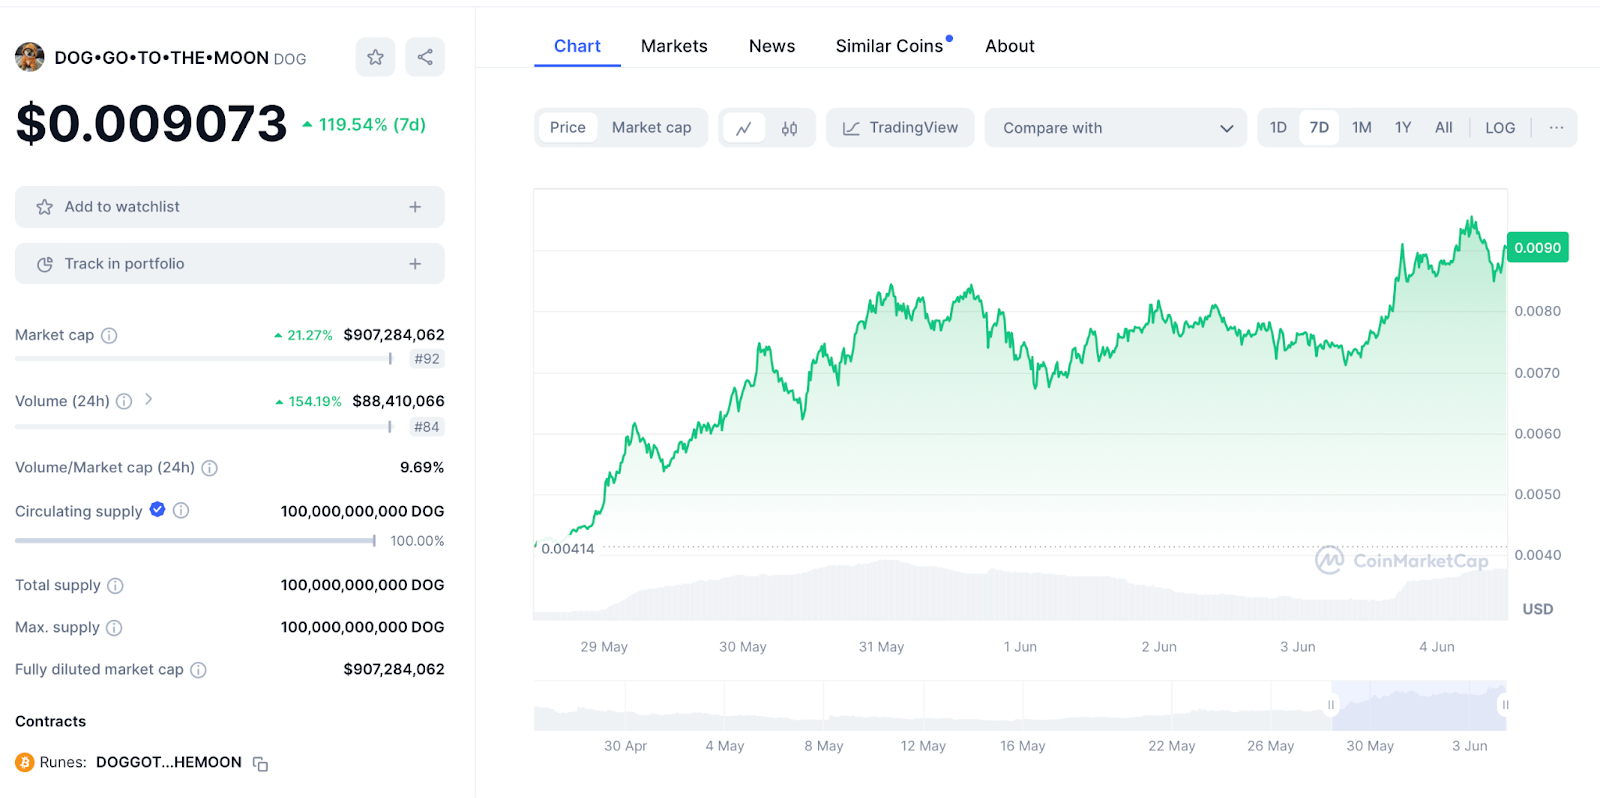Copy the Runes contract address
The width and height of the screenshot is (1600, 798).
[x=260, y=764]
